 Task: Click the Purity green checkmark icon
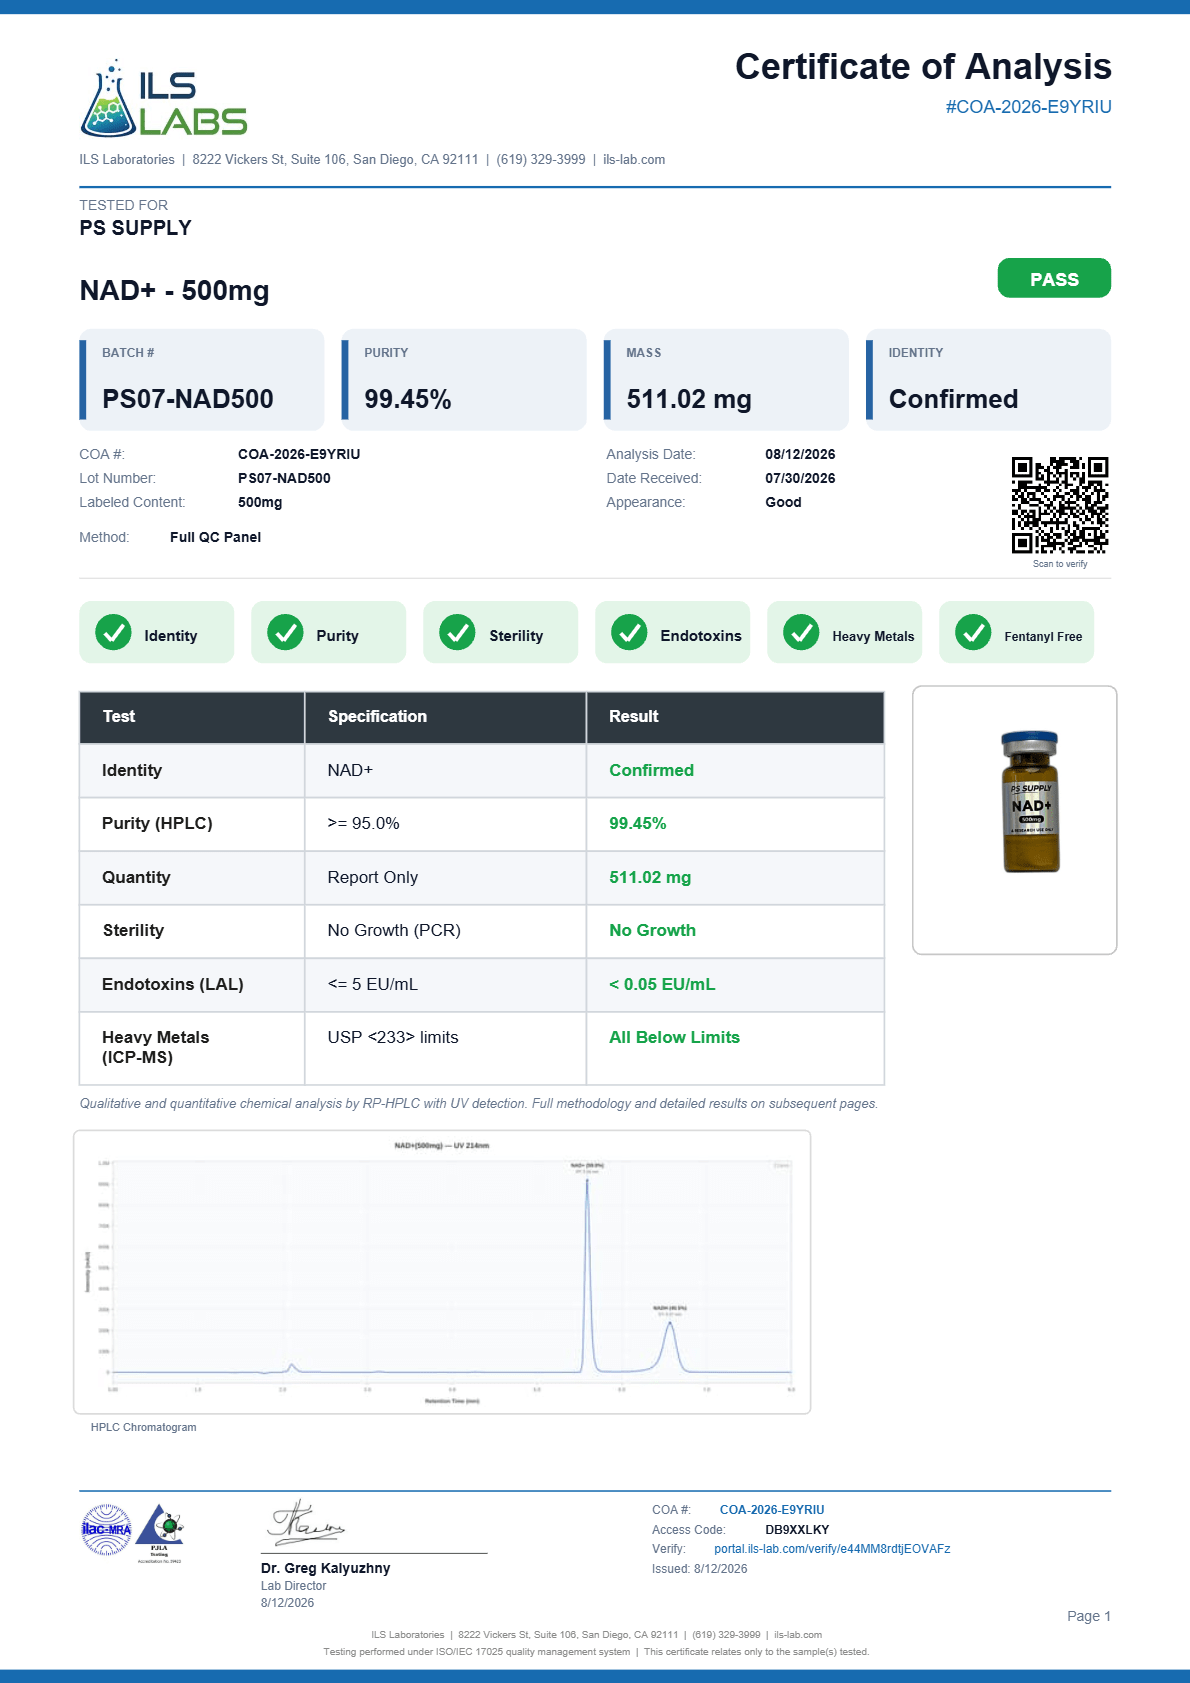point(285,632)
